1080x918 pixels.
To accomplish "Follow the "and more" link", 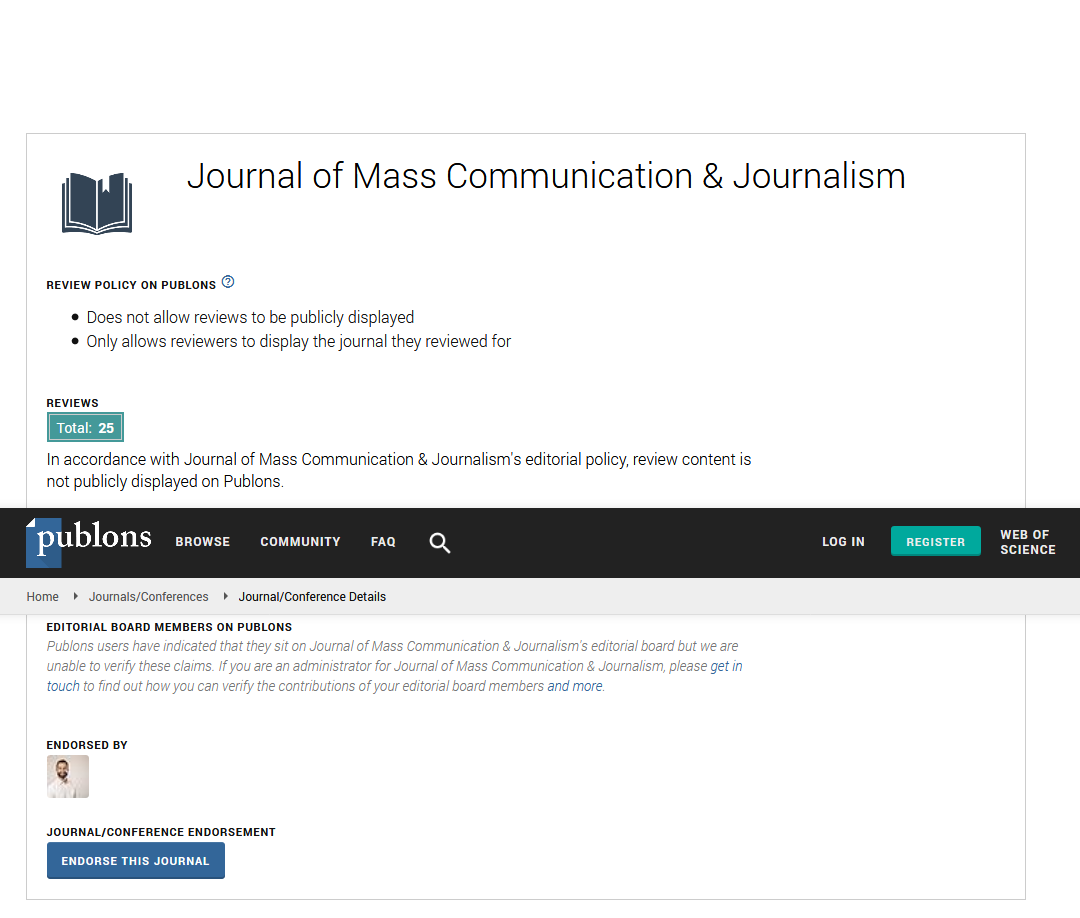I will click(575, 686).
